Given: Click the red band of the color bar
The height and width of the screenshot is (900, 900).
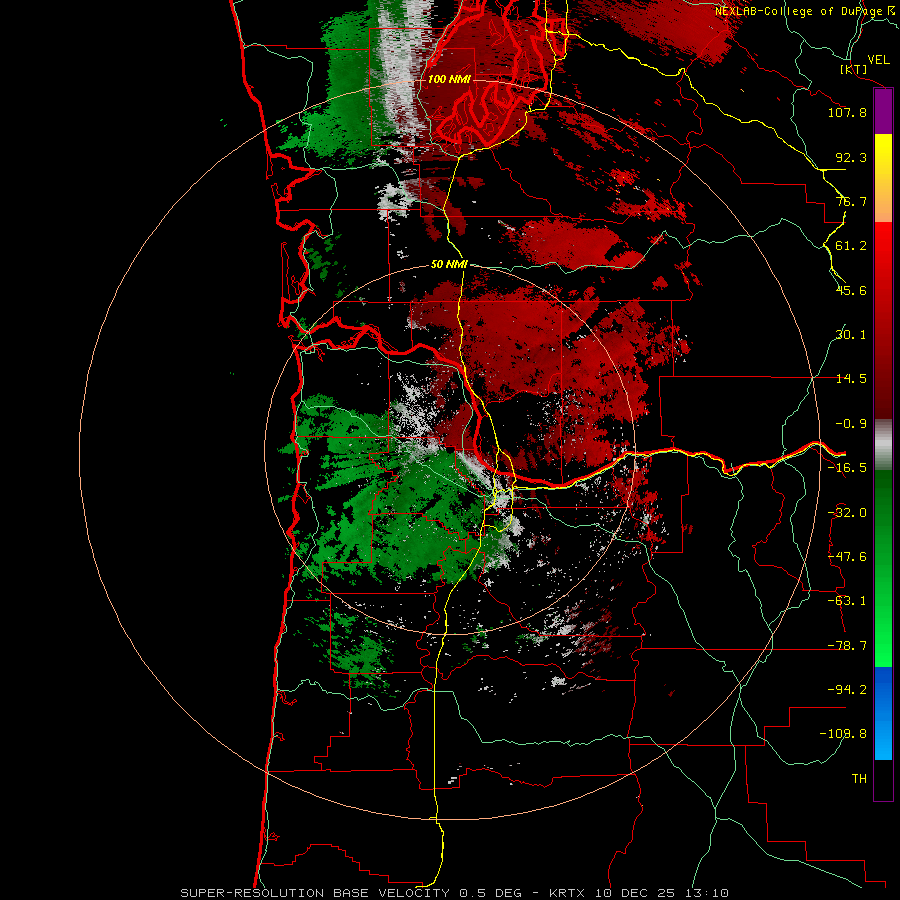Looking at the screenshot, I should (x=883, y=320).
